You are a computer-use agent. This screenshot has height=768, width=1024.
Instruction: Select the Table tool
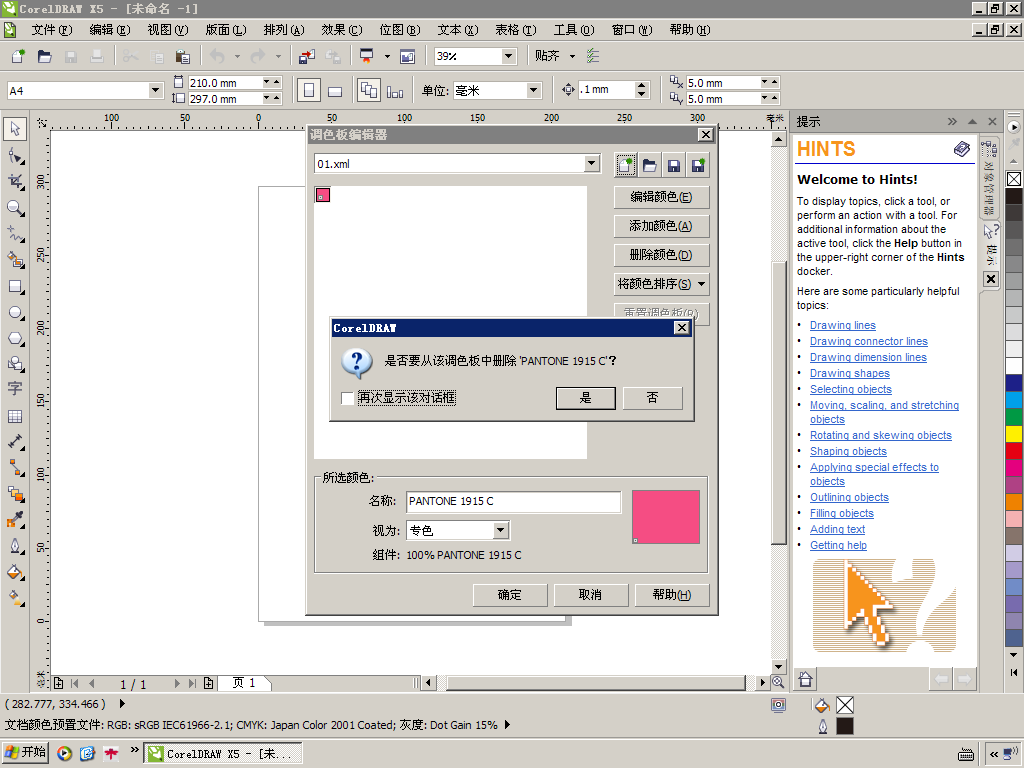15,417
